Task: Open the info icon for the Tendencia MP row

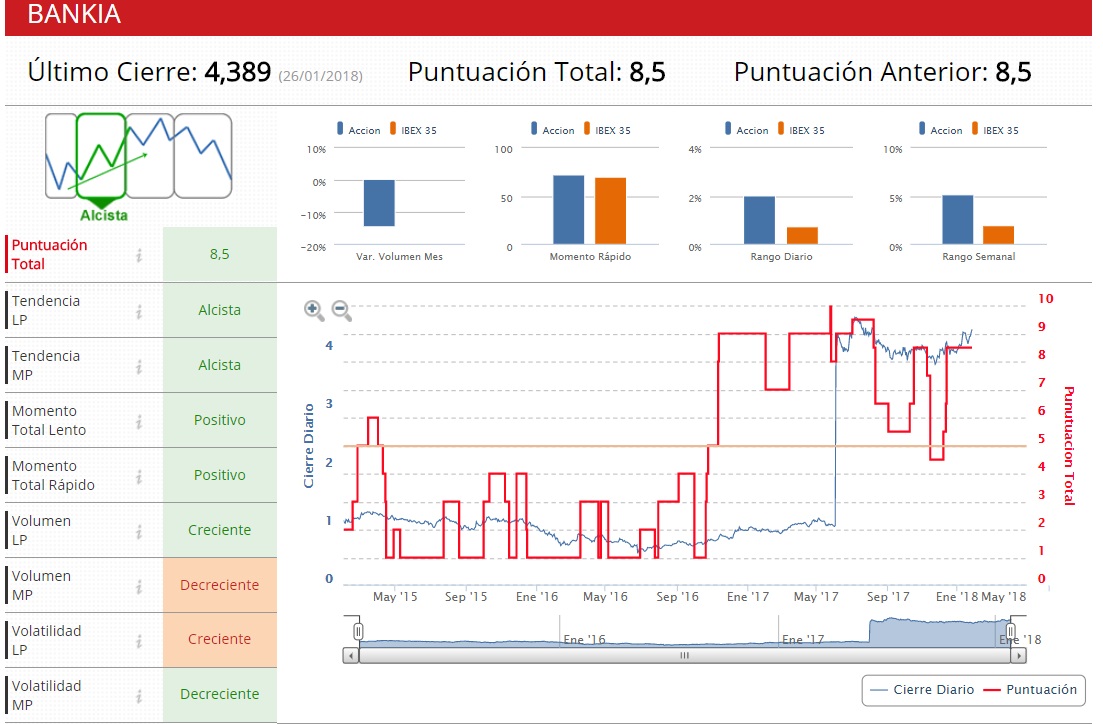Action: click(139, 366)
